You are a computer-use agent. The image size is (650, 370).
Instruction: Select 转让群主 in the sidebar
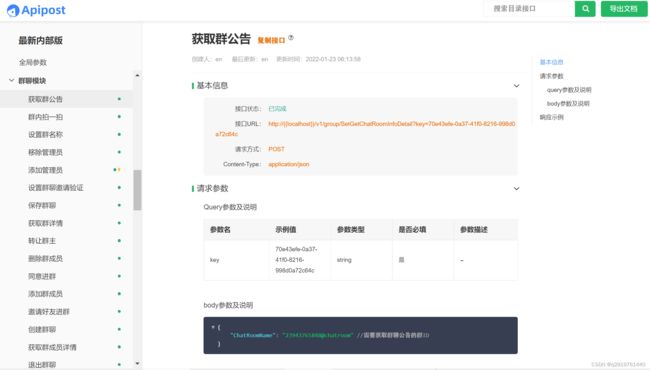66,241
